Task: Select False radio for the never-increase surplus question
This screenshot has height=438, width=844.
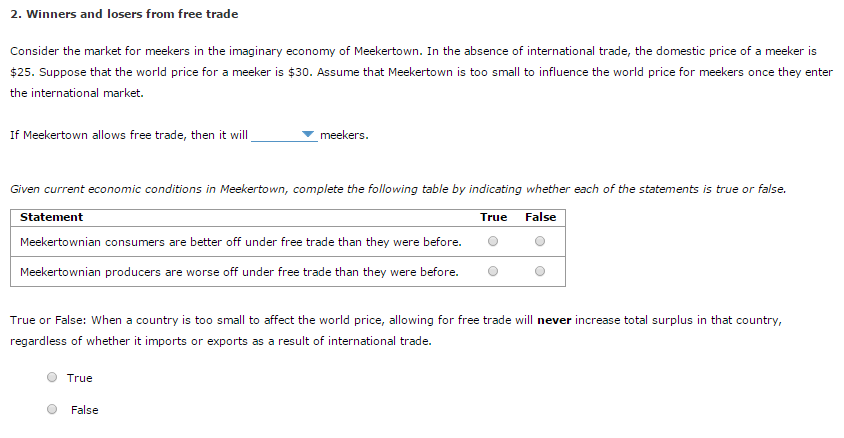Action: 52,409
